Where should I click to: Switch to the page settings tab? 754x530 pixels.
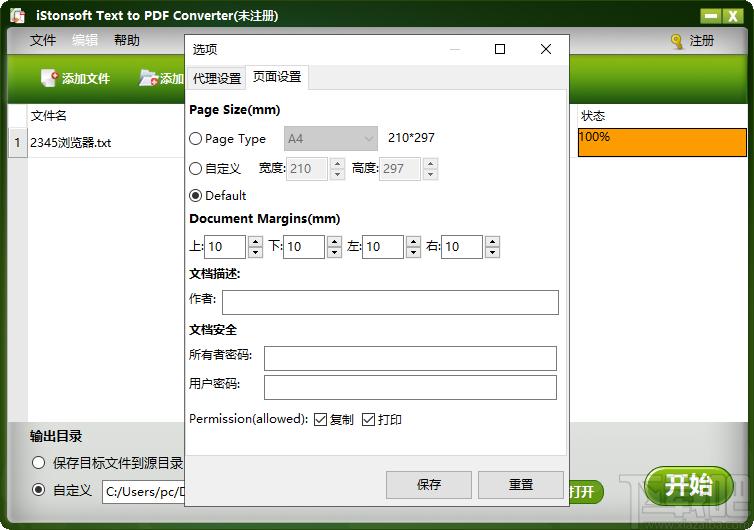coord(277,77)
